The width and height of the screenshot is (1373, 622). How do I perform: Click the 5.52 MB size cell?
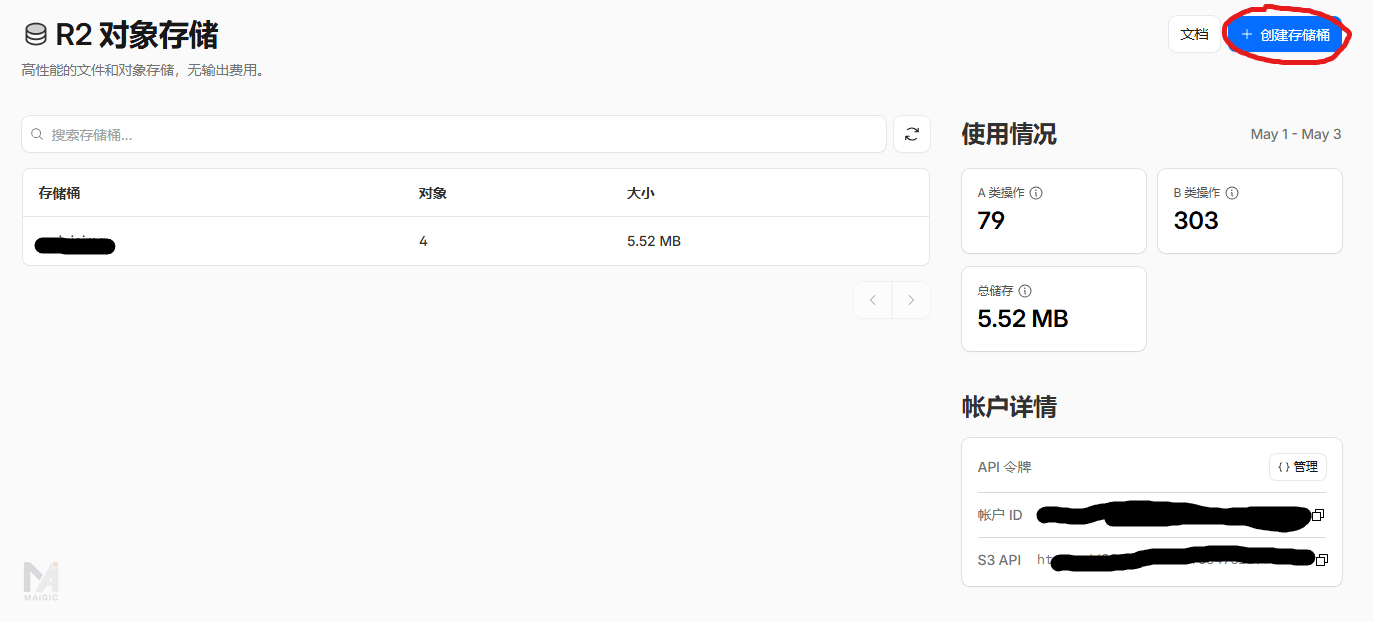tap(654, 241)
